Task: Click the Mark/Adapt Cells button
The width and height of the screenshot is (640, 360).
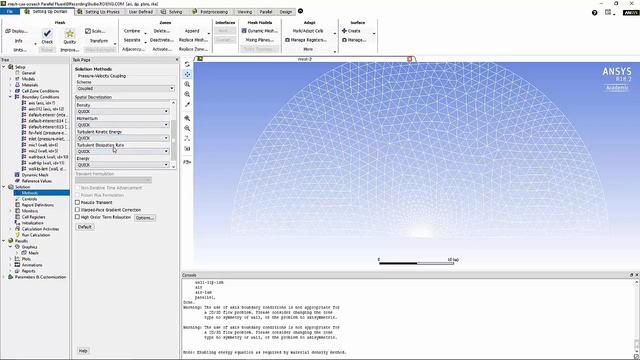Action: tap(308, 31)
